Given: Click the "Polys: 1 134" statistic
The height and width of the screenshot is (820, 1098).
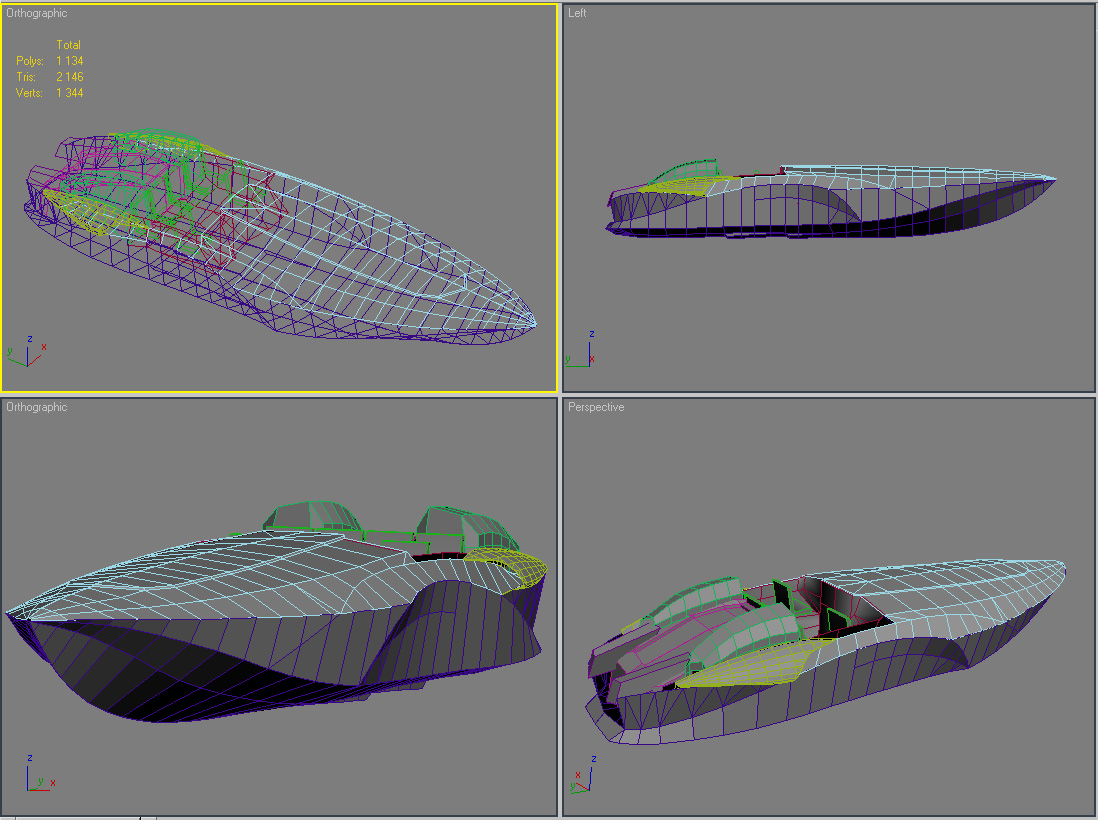Looking at the screenshot, I should pyautogui.click(x=50, y=61).
